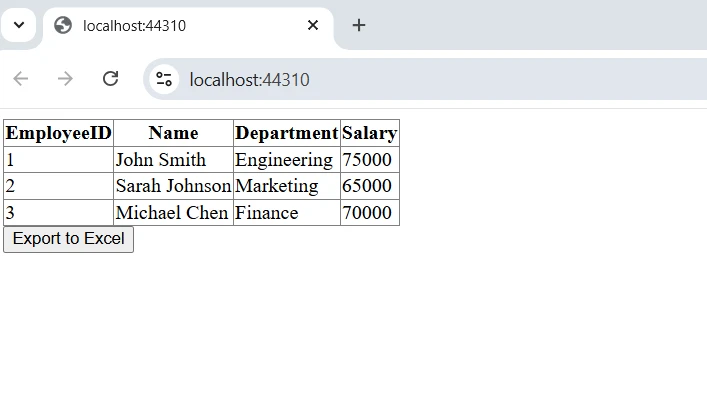The image size is (707, 410).
Task: Select the Michael Chen cell
Action: click(165, 213)
